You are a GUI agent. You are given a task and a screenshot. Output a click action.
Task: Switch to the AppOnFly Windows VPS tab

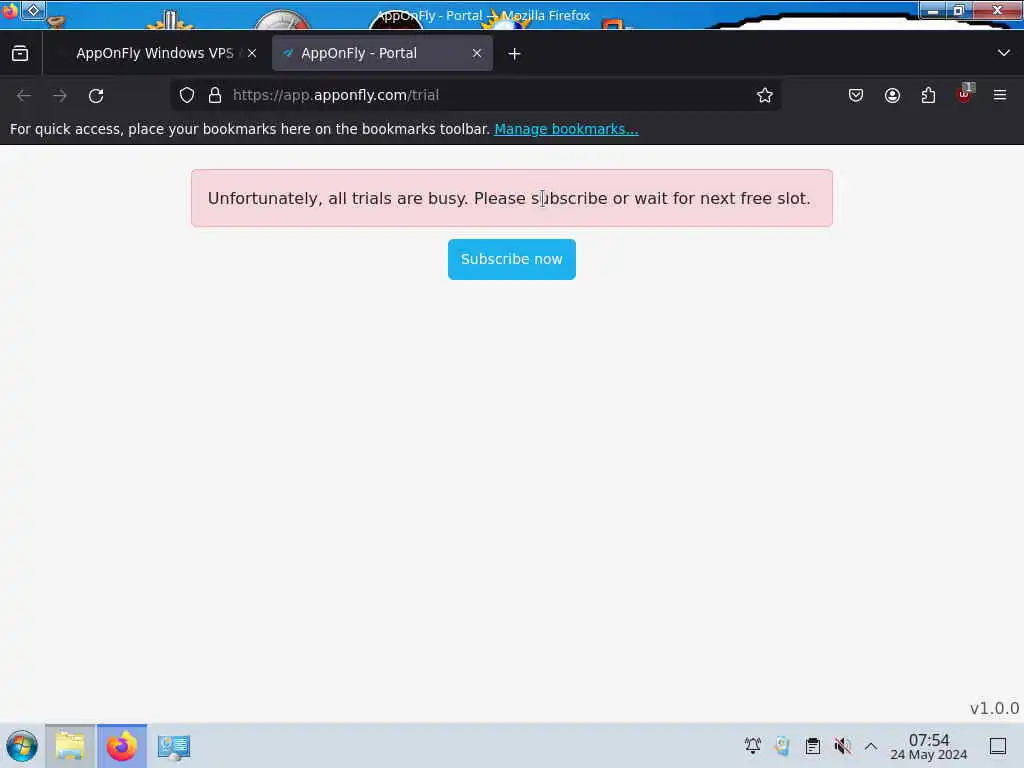(x=155, y=54)
